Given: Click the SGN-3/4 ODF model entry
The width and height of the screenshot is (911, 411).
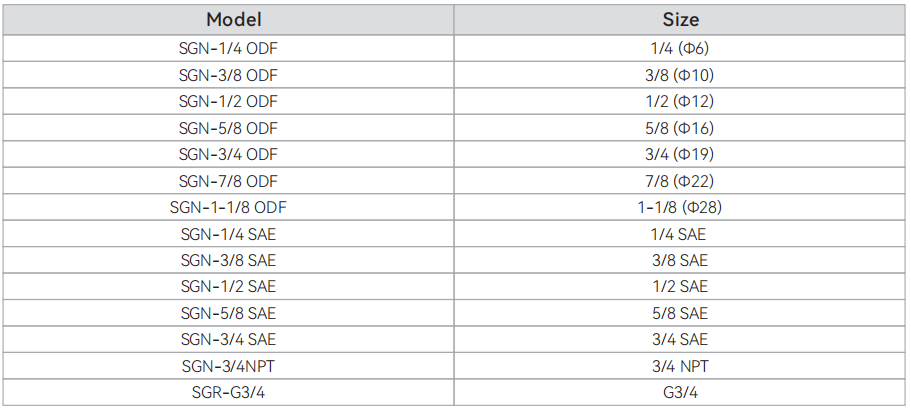Looking at the screenshot, I should click(228, 155).
